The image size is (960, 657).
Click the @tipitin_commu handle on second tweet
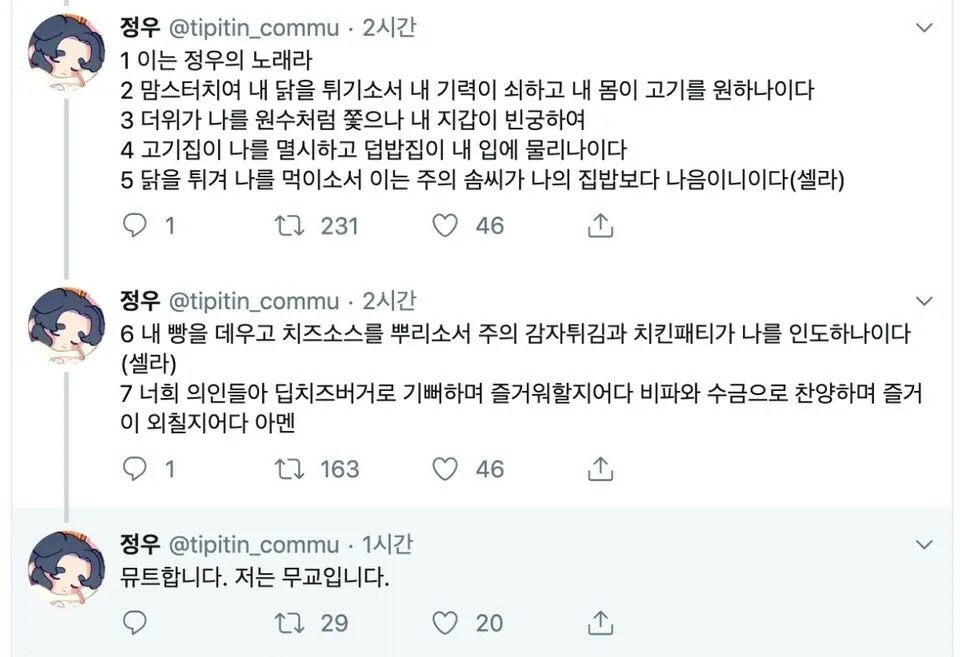252,300
